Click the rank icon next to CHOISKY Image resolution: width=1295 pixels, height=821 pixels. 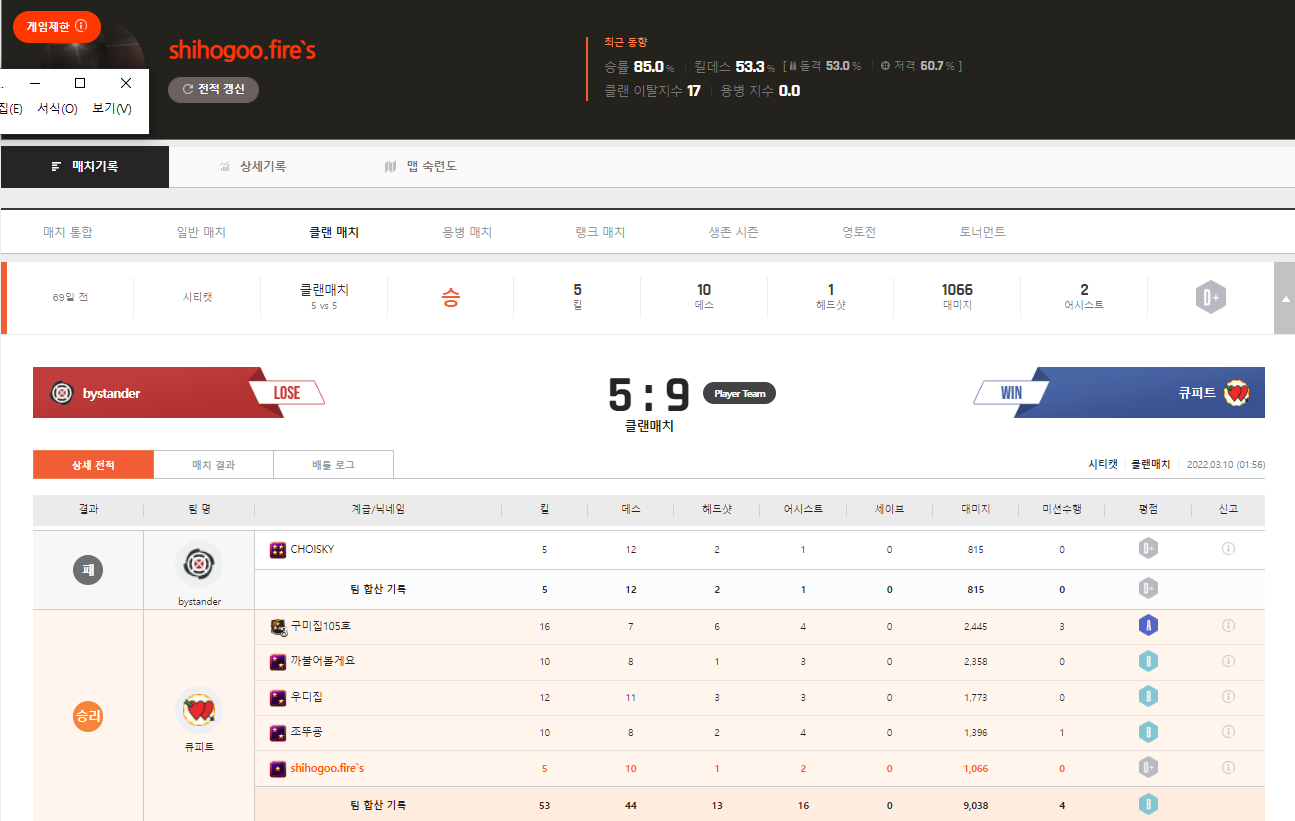tap(278, 549)
